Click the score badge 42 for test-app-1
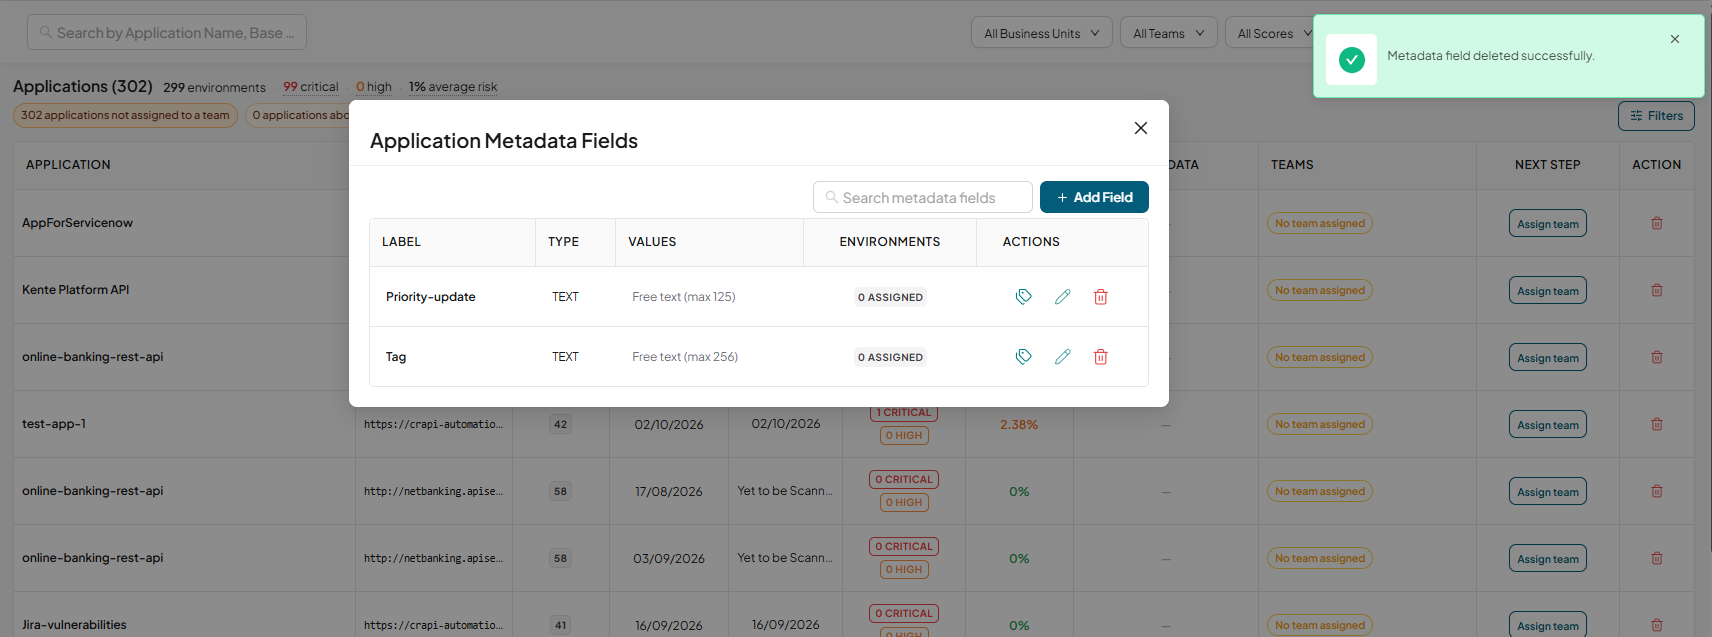This screenshot has height=637, width=1712. tap(560, 424)
